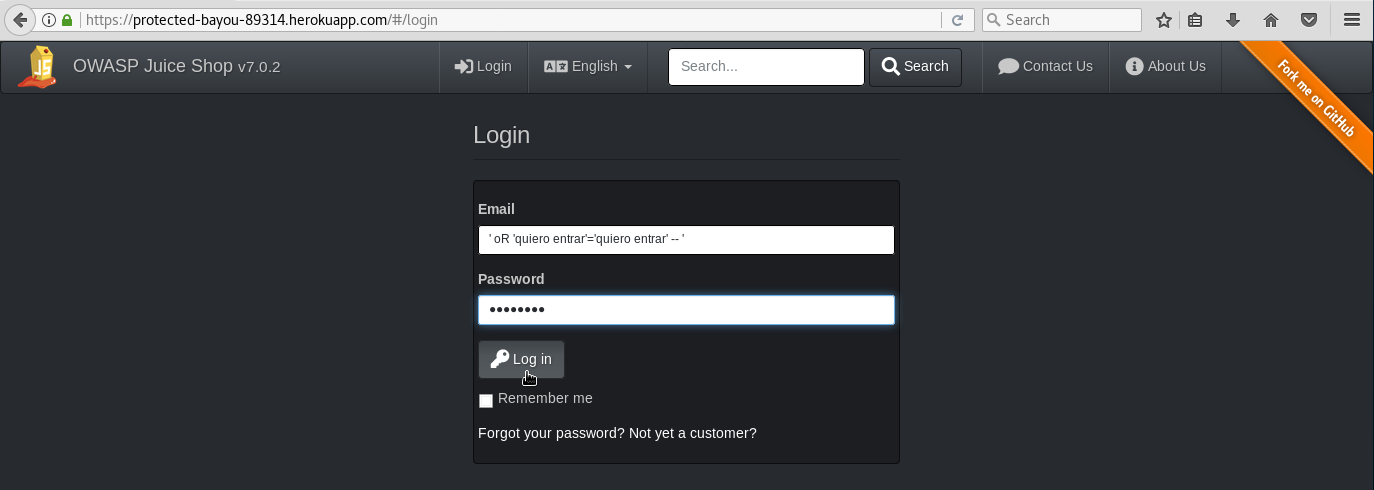Expand the English language dropdown
The height and width of the screenshot is (490, 1374).
(588, 67)
